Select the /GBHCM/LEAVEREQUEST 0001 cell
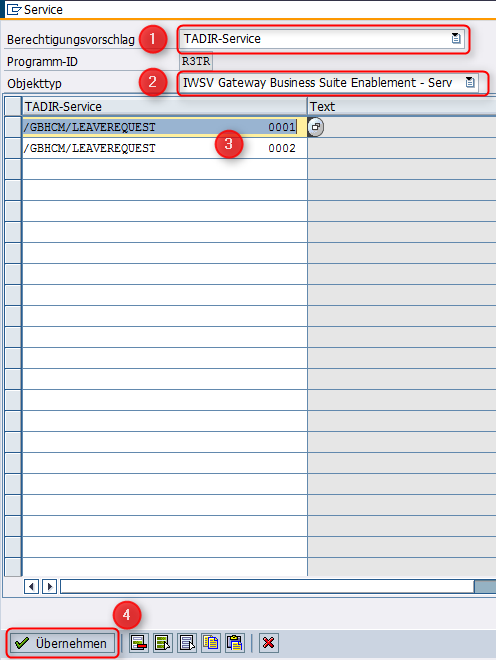The image size is (496, 660). pos(165,127)
